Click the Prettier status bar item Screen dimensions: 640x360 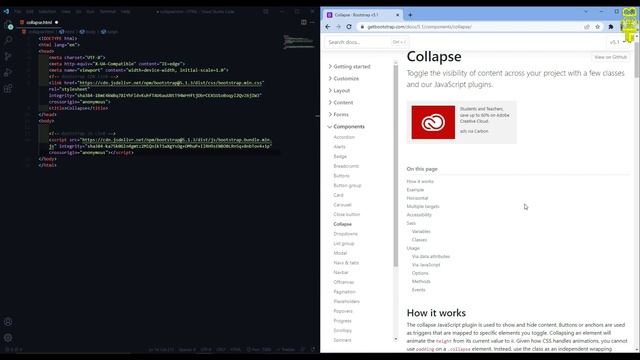tap(285, 349)
